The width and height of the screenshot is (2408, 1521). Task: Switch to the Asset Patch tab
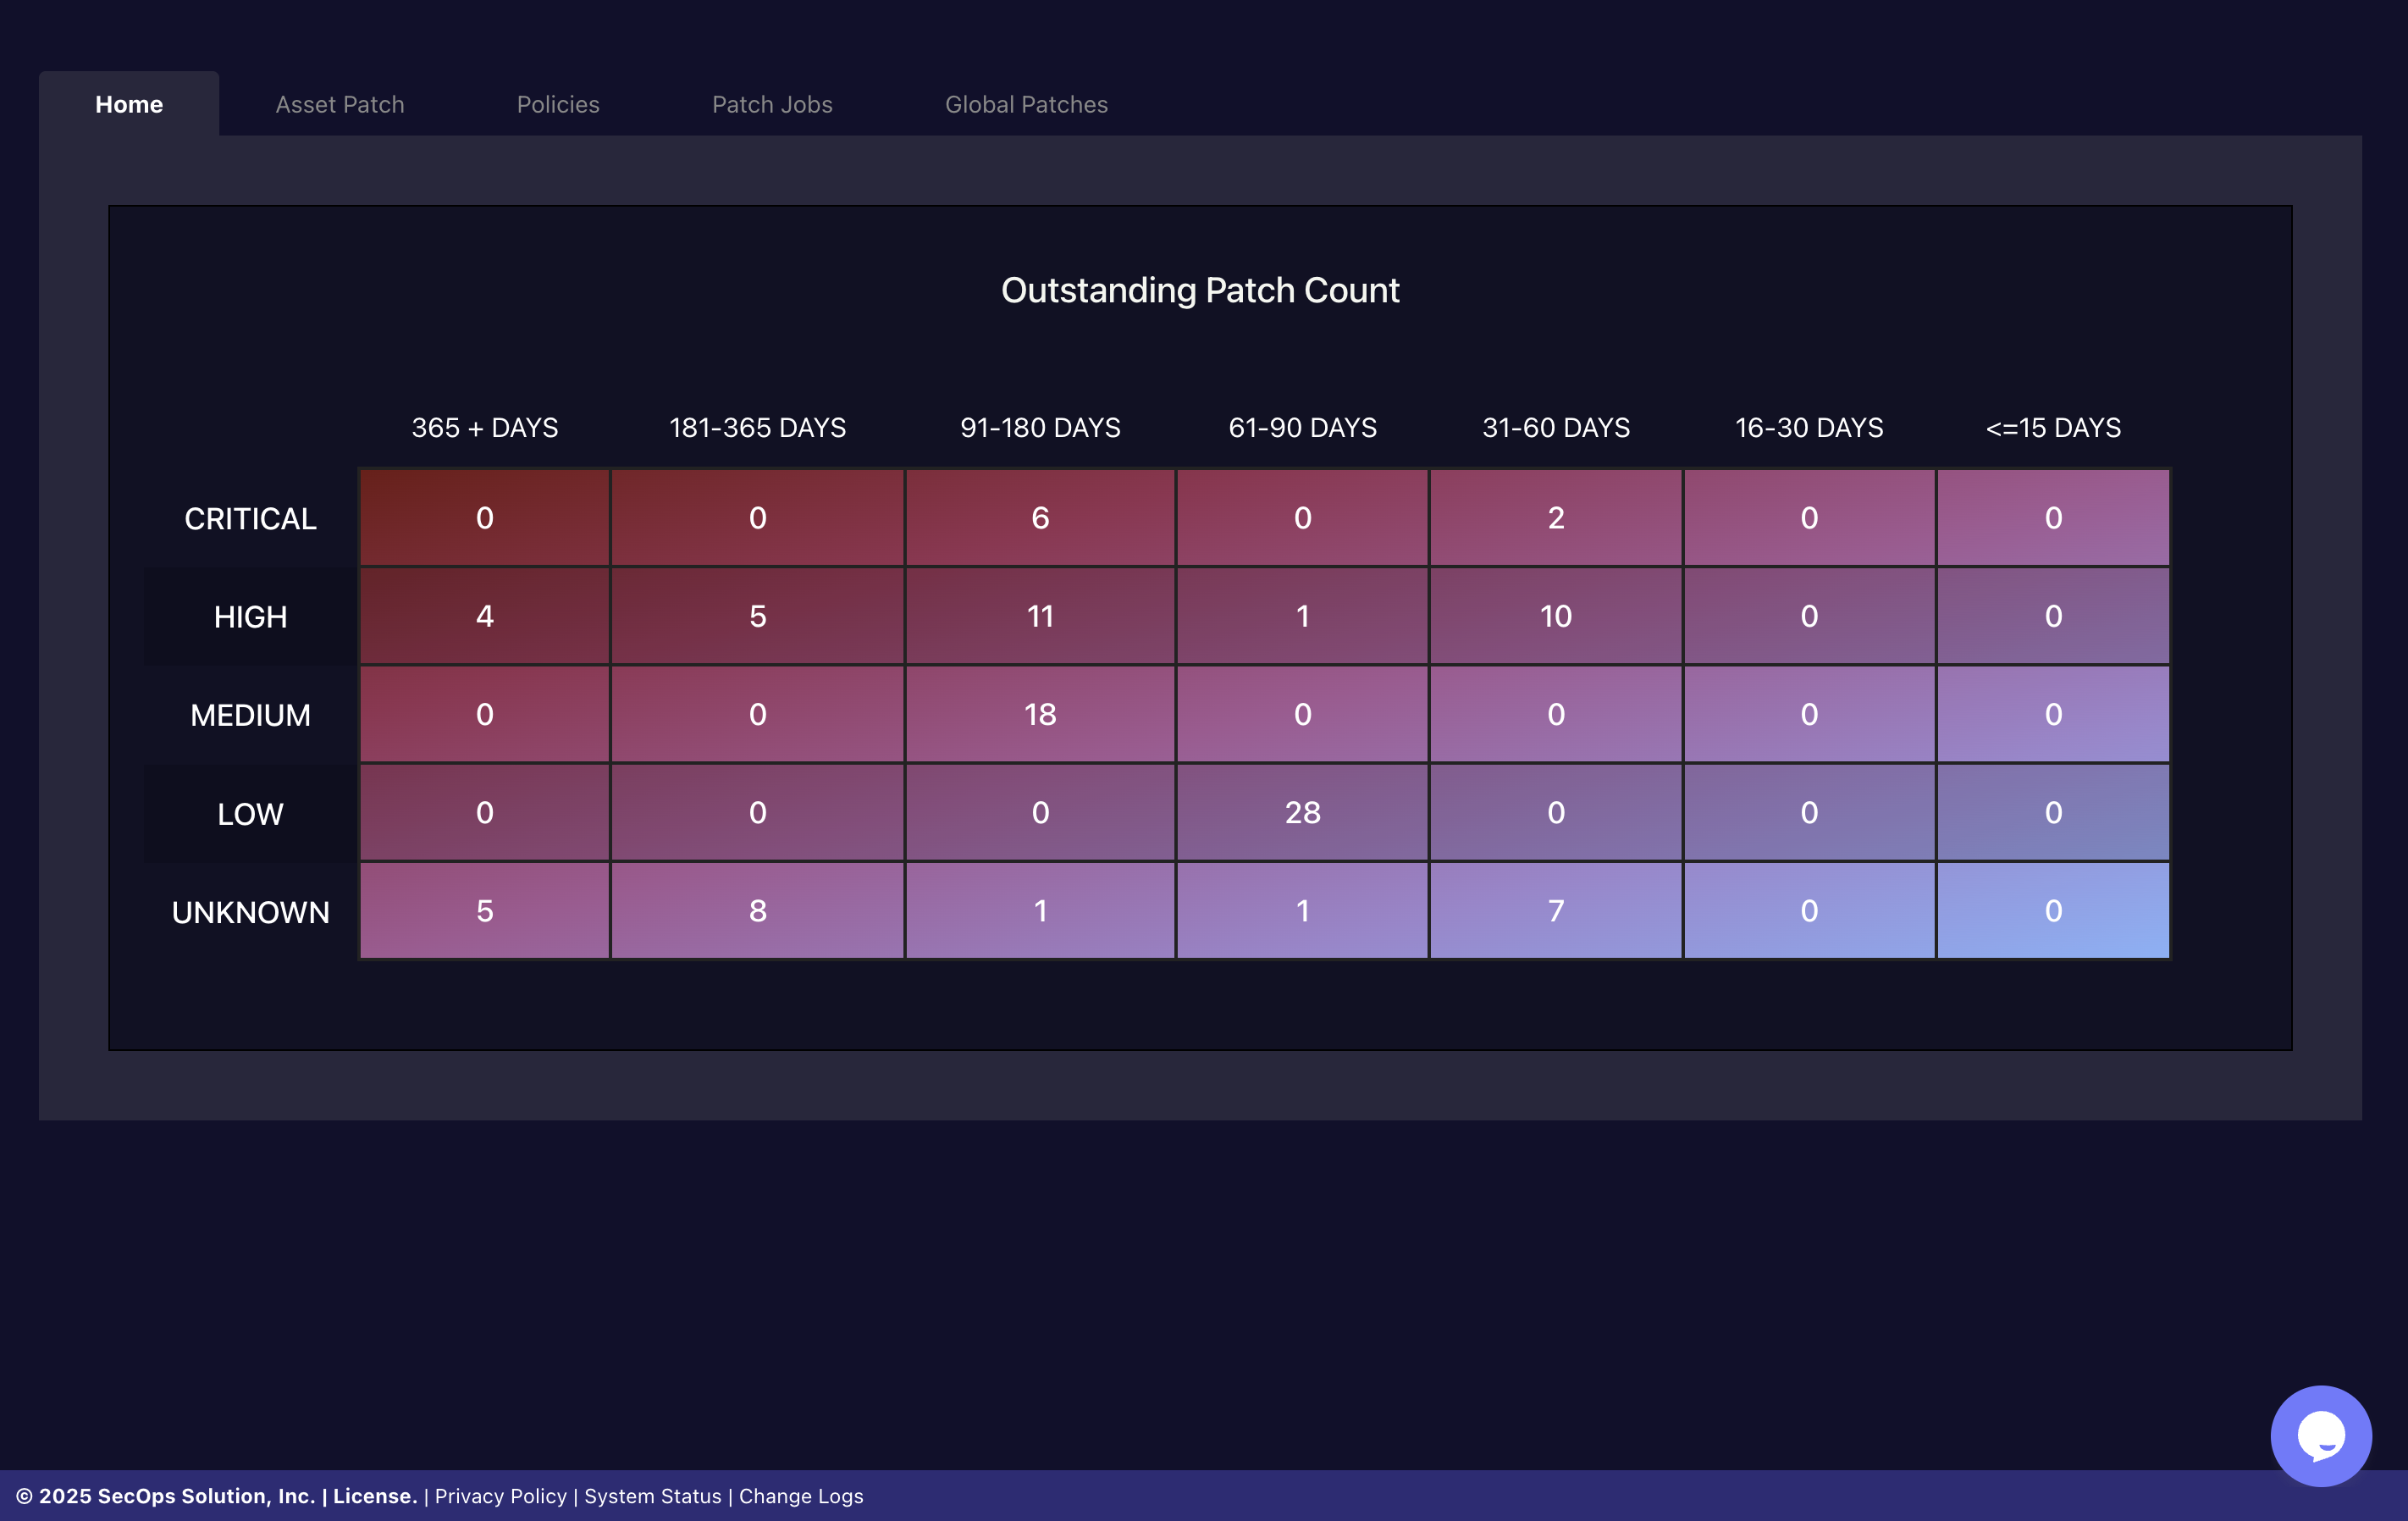[x=339, y=104]
